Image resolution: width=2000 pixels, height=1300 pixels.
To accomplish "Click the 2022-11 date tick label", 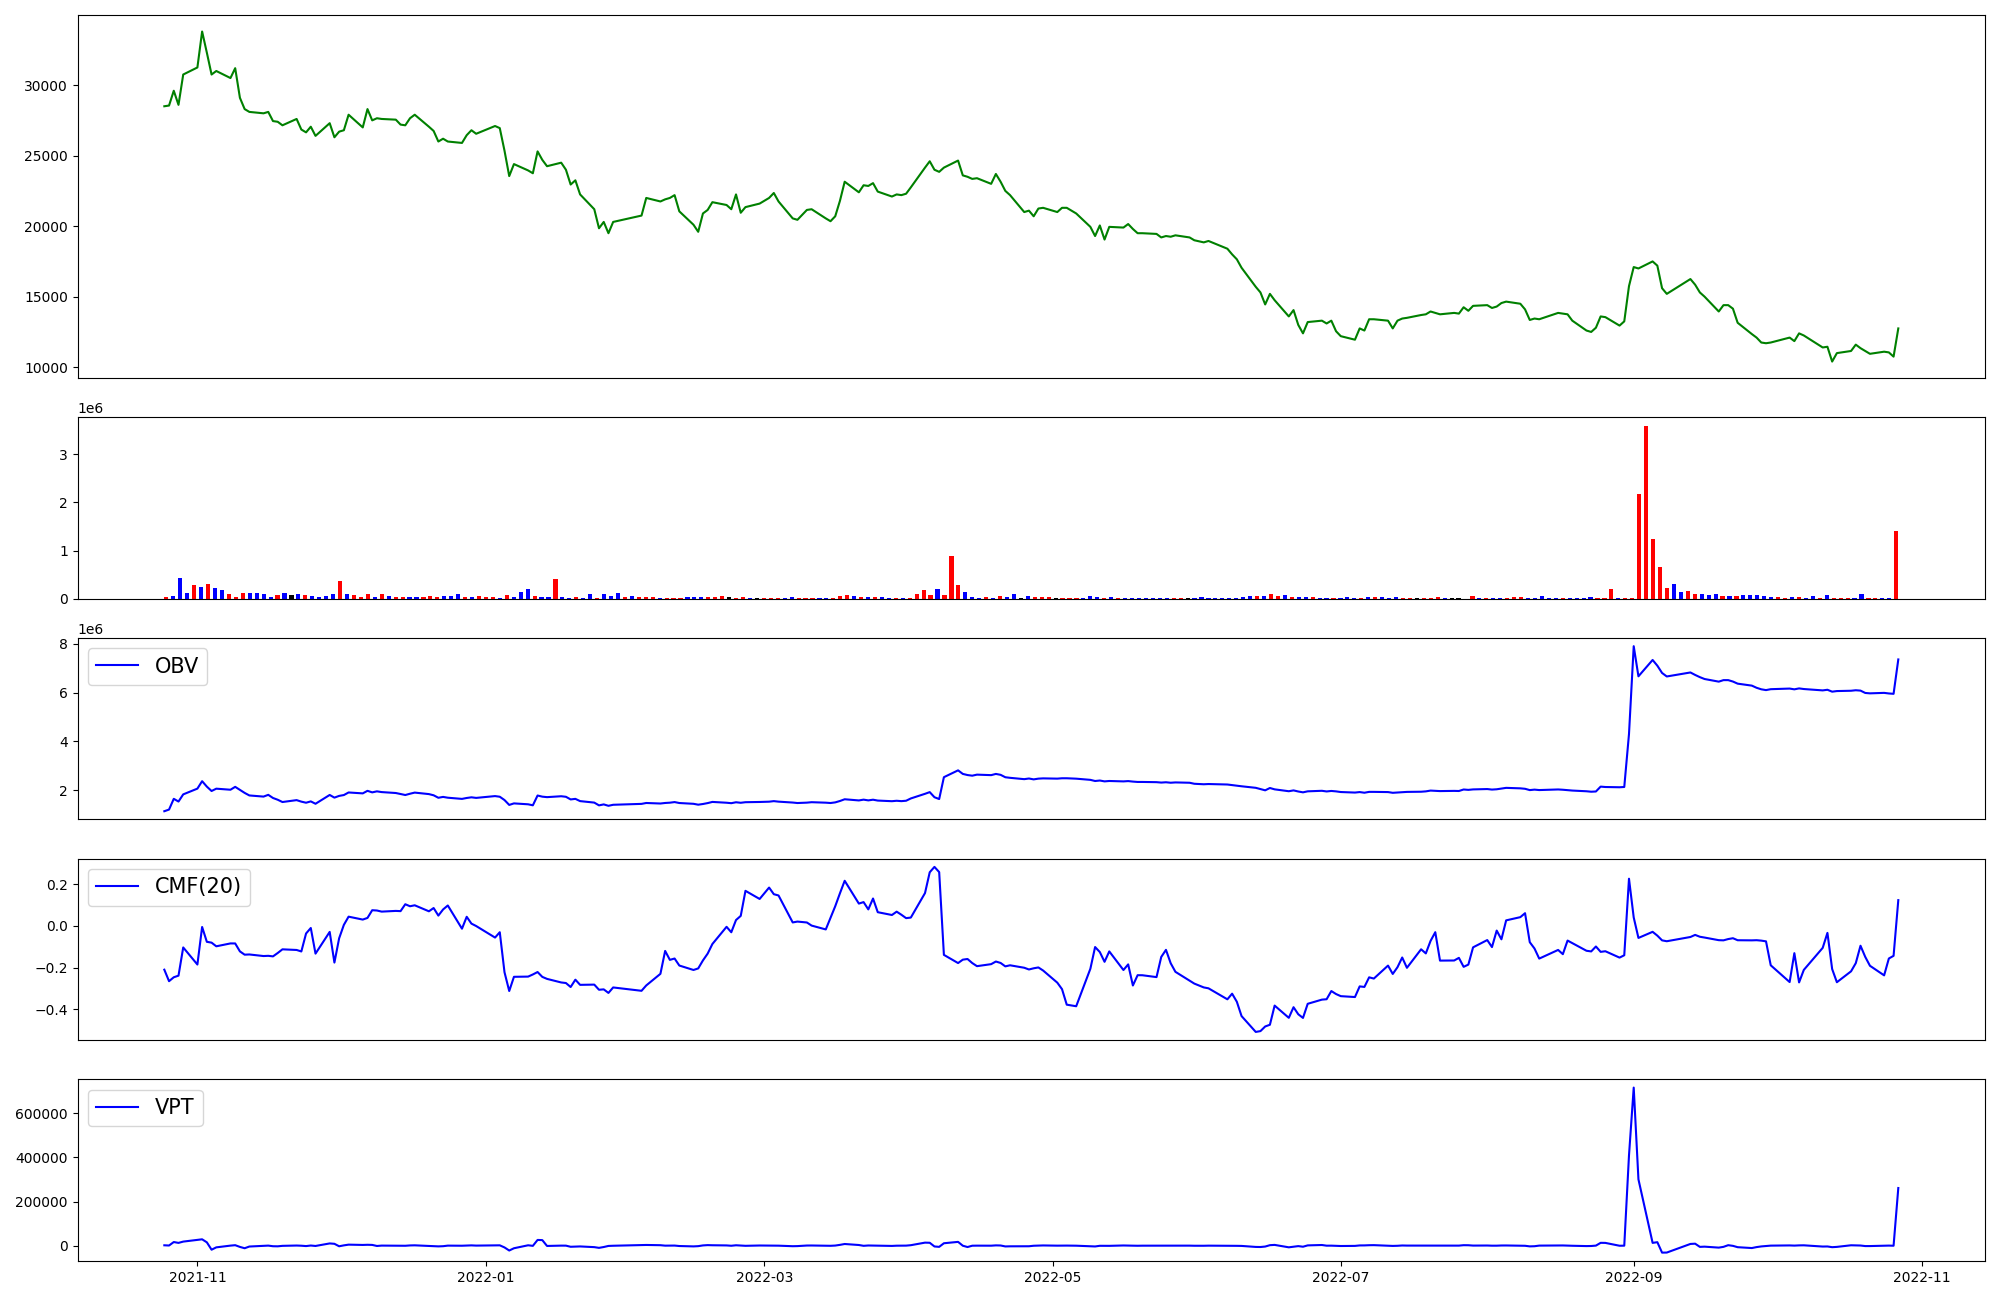I will point(1922,1277).
